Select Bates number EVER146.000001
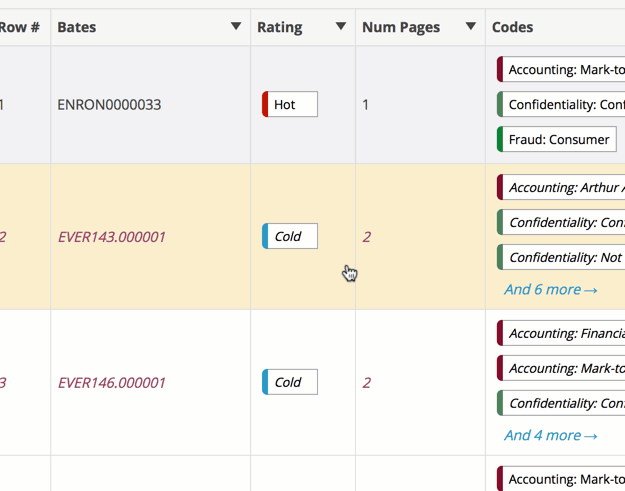 [x=112, y=383]
